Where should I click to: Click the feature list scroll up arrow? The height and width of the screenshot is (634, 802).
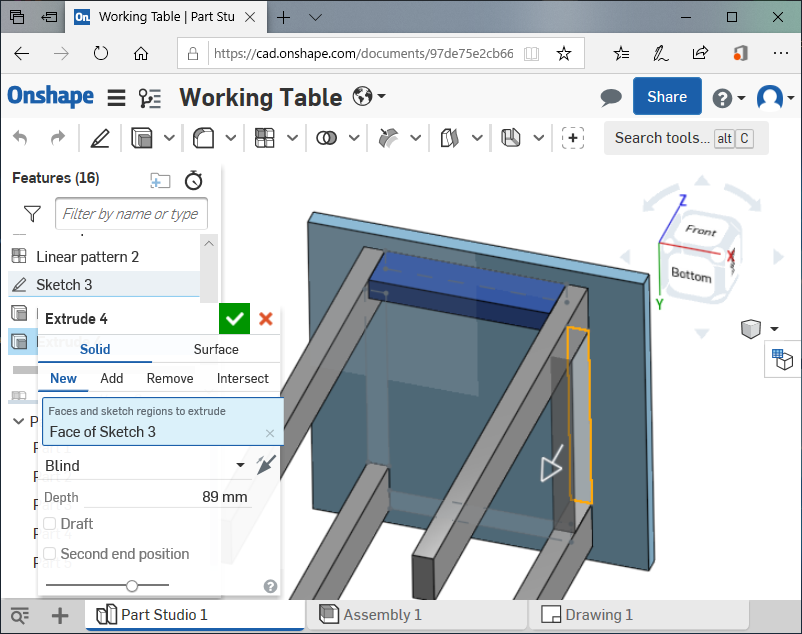[209, 243]
